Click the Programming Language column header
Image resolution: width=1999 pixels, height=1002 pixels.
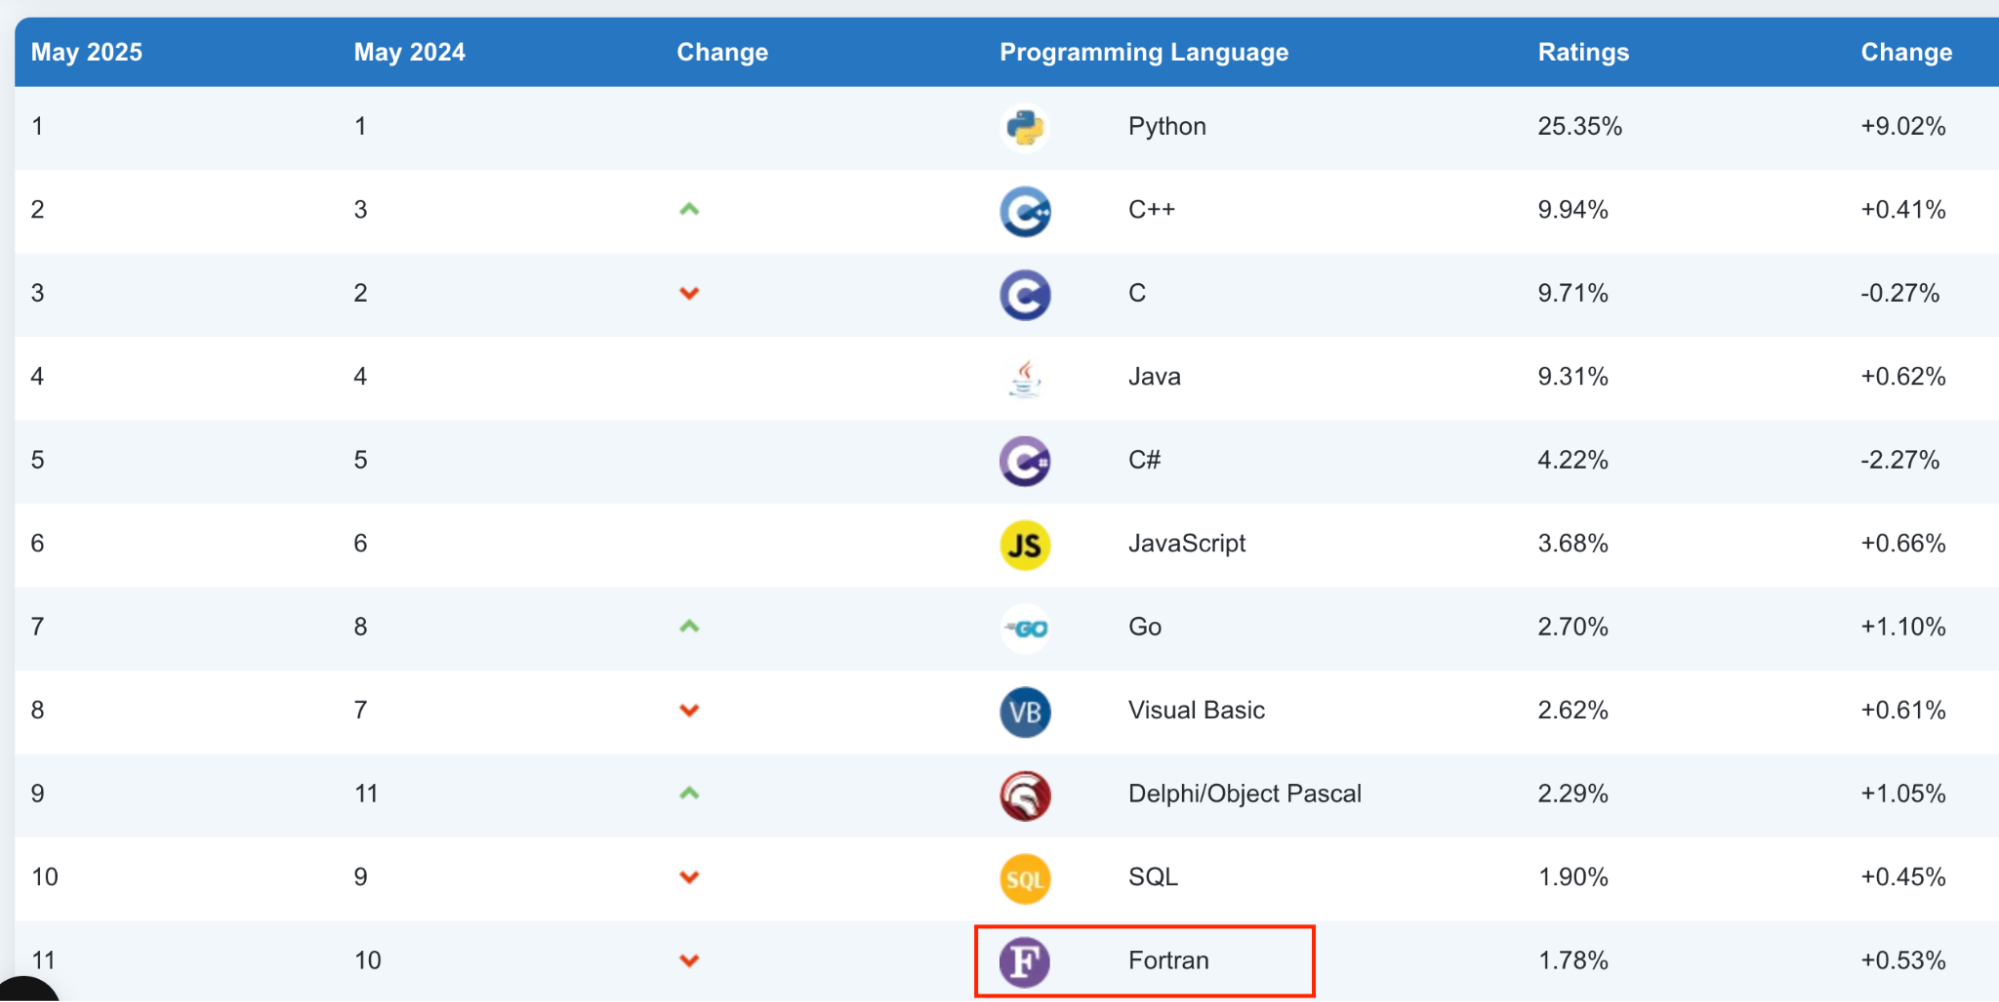[1143, 52]
